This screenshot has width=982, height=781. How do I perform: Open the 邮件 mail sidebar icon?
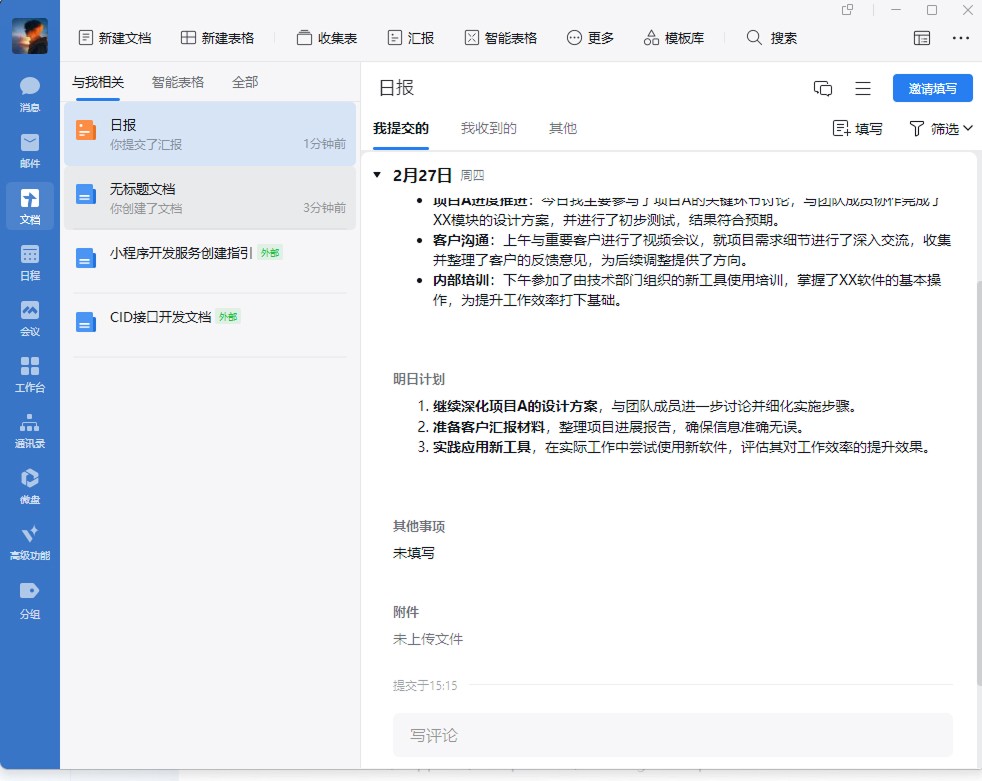[x=30, y=149]
